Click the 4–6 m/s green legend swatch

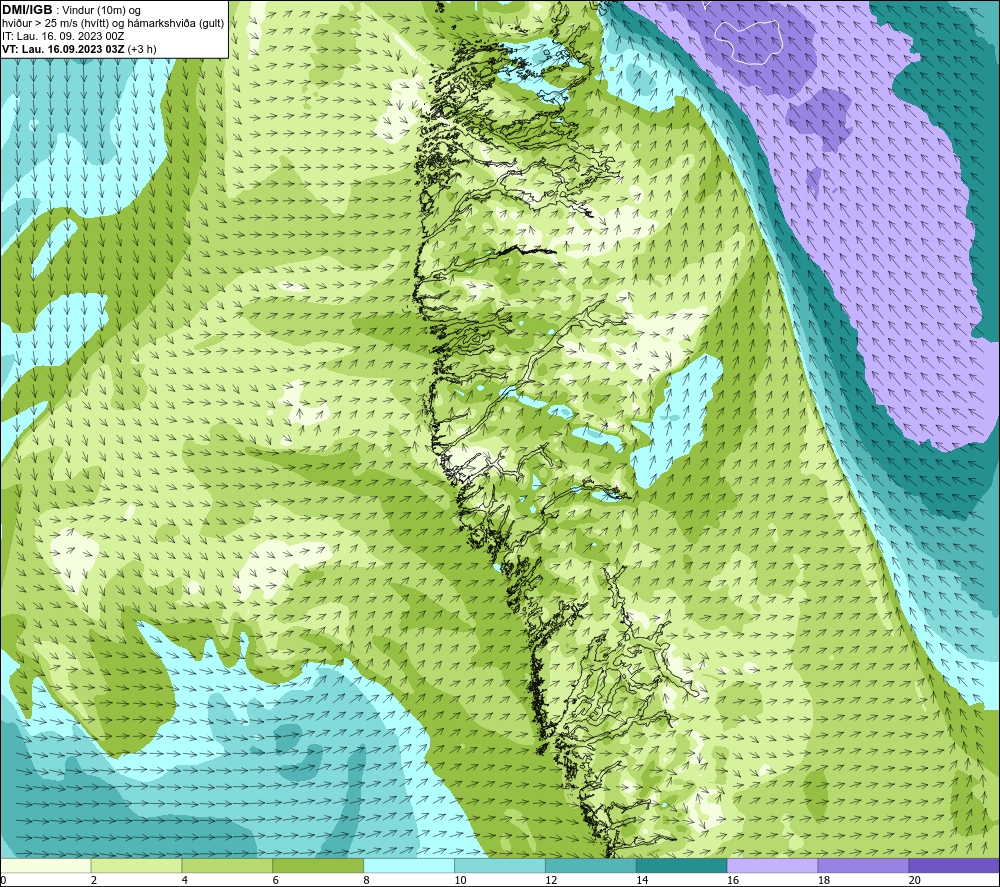[x=227, y=865]
